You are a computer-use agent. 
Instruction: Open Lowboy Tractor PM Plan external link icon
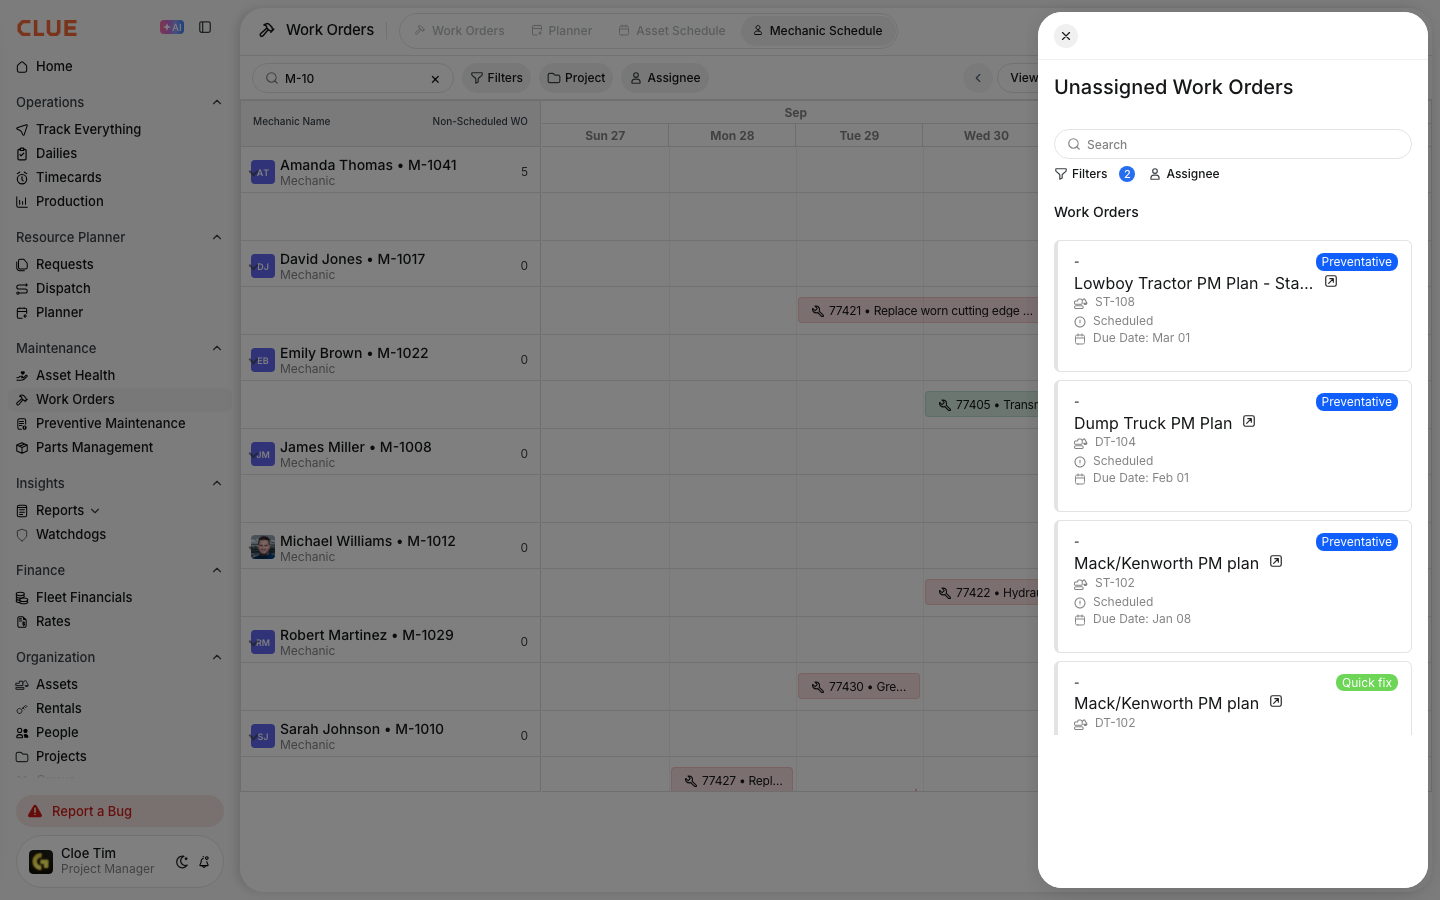[x=1331, y=282]
